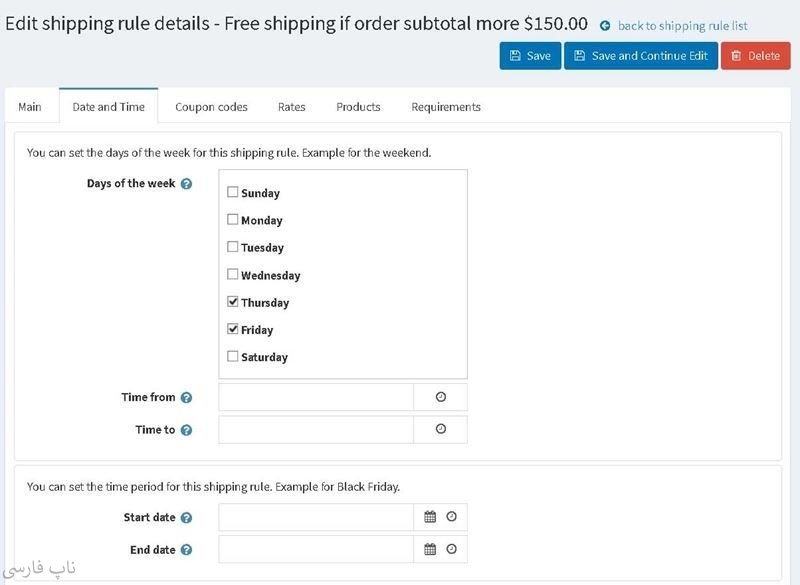This screenshot has height=585, width=800.
Task: Open the clock picker for Time from
Action: pyautogui.click(x=441, y=397)
